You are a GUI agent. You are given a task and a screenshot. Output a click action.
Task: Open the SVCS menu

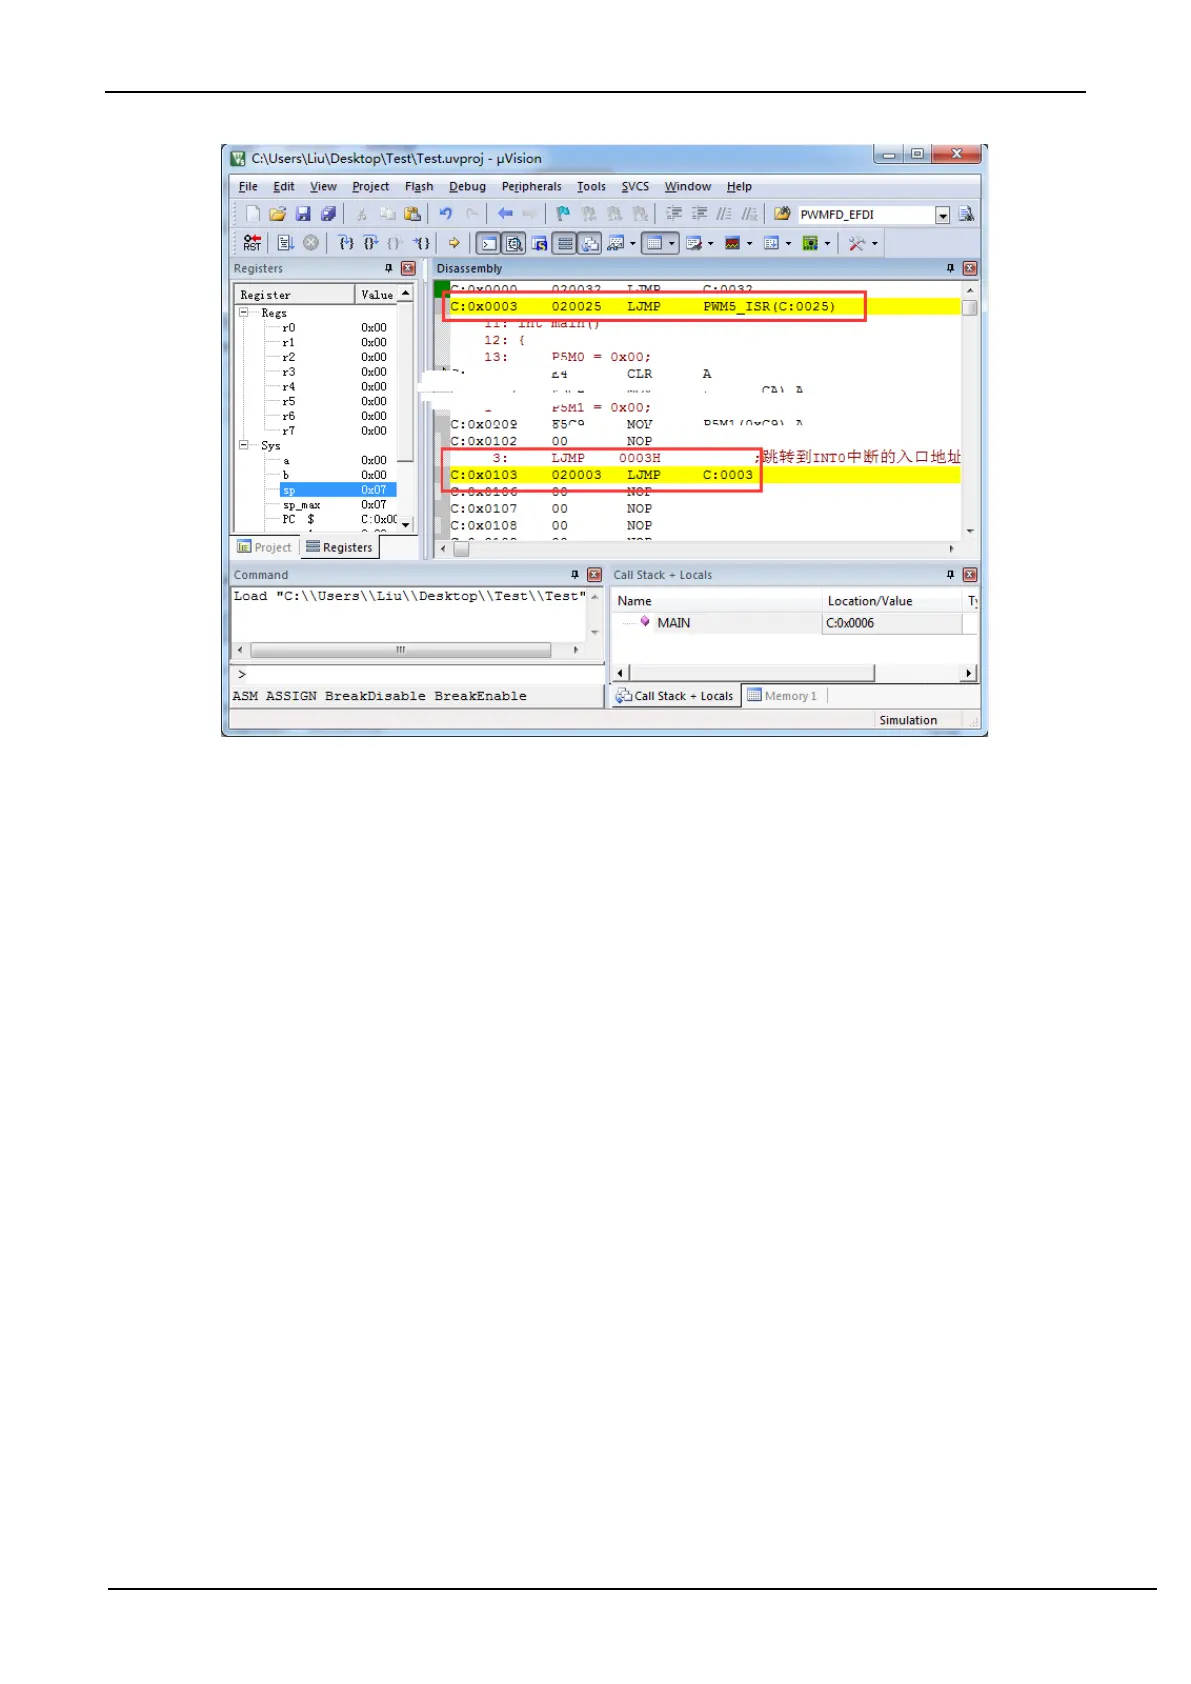[635, 186]
